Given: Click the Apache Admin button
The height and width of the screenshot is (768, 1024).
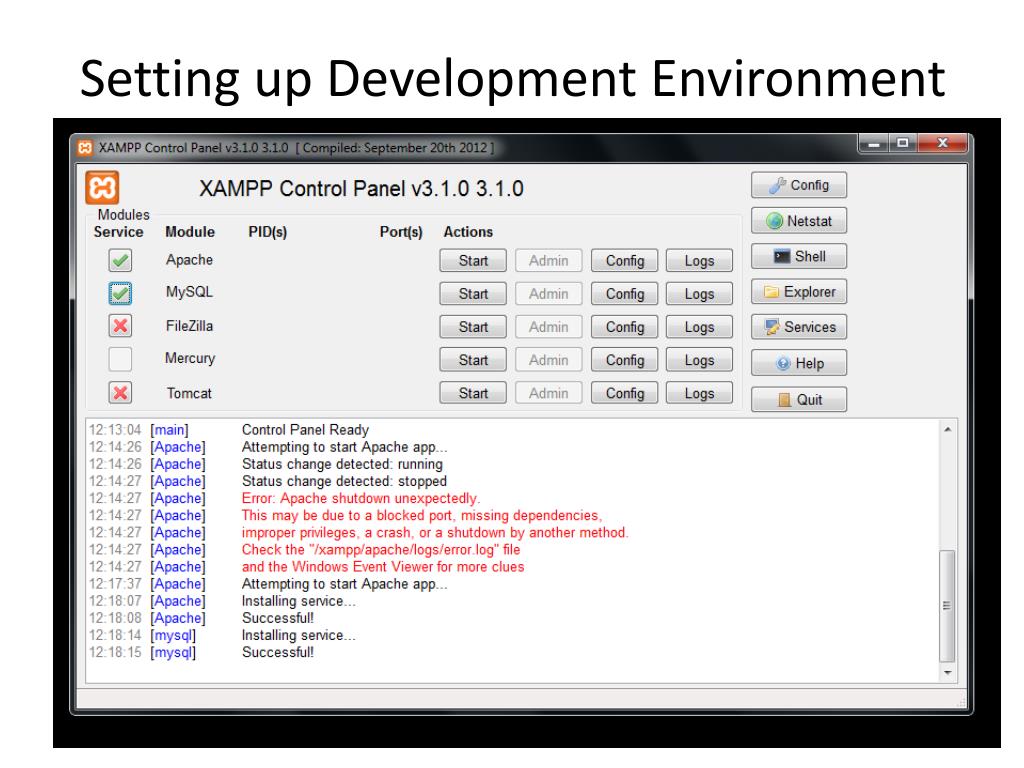Looking at the screenshot, I should (x=549, y=261).
